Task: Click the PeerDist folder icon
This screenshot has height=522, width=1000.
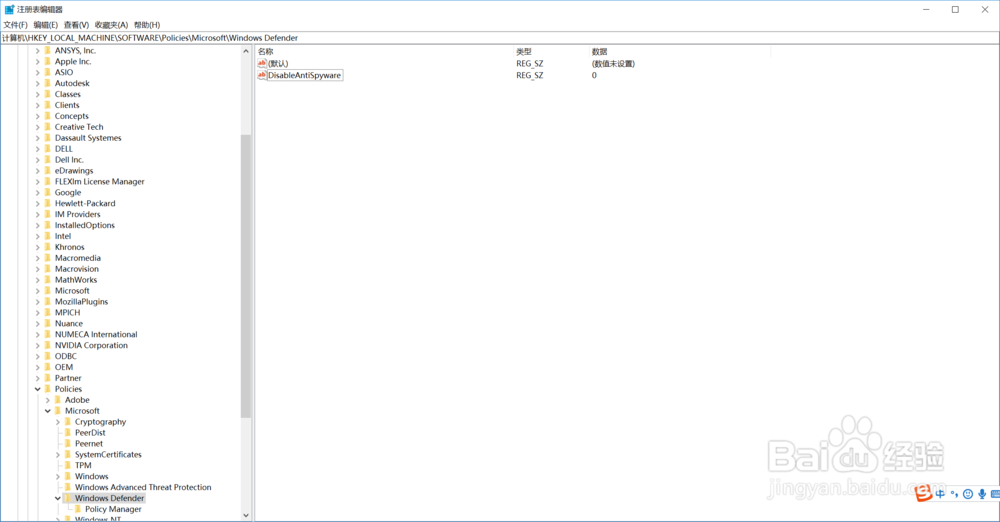Action: point(68,433)
